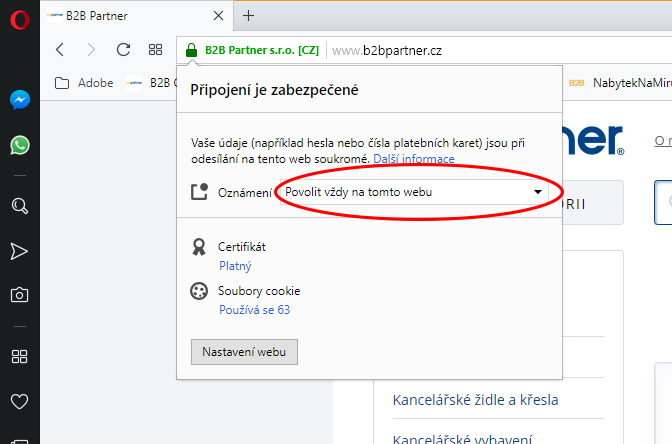
Task: Open Speed Dial grid icon in sidebar
Action: tap(19, 356)
